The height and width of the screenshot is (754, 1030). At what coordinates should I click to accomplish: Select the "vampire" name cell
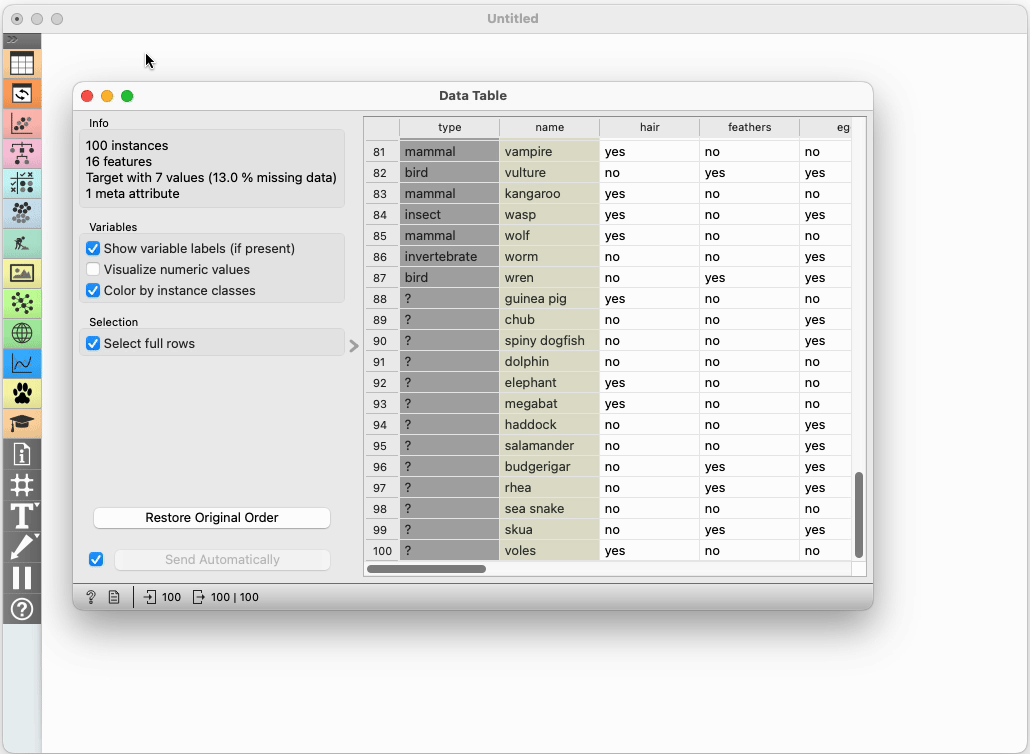549,152
